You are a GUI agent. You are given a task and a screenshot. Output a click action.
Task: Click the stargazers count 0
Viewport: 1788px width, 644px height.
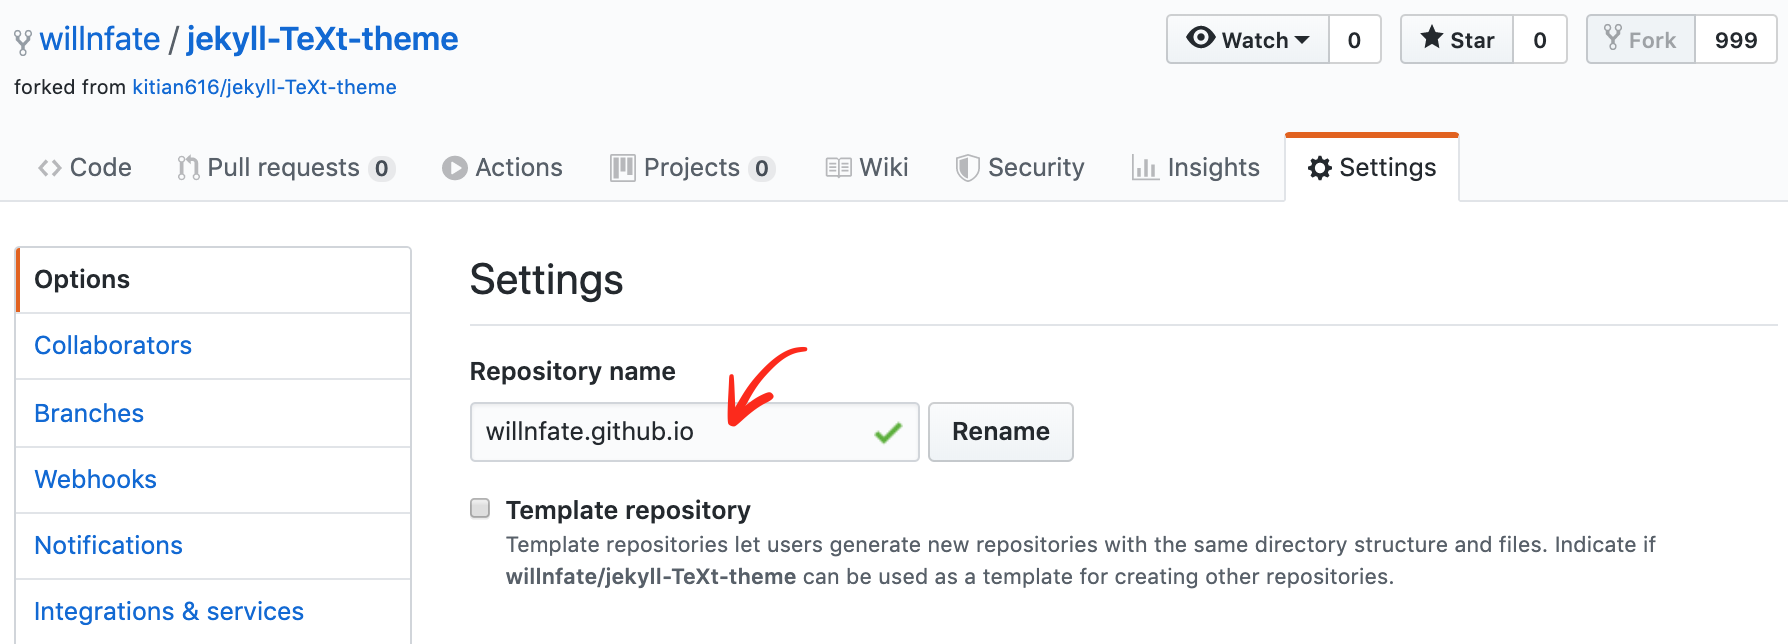point(1540,40)
